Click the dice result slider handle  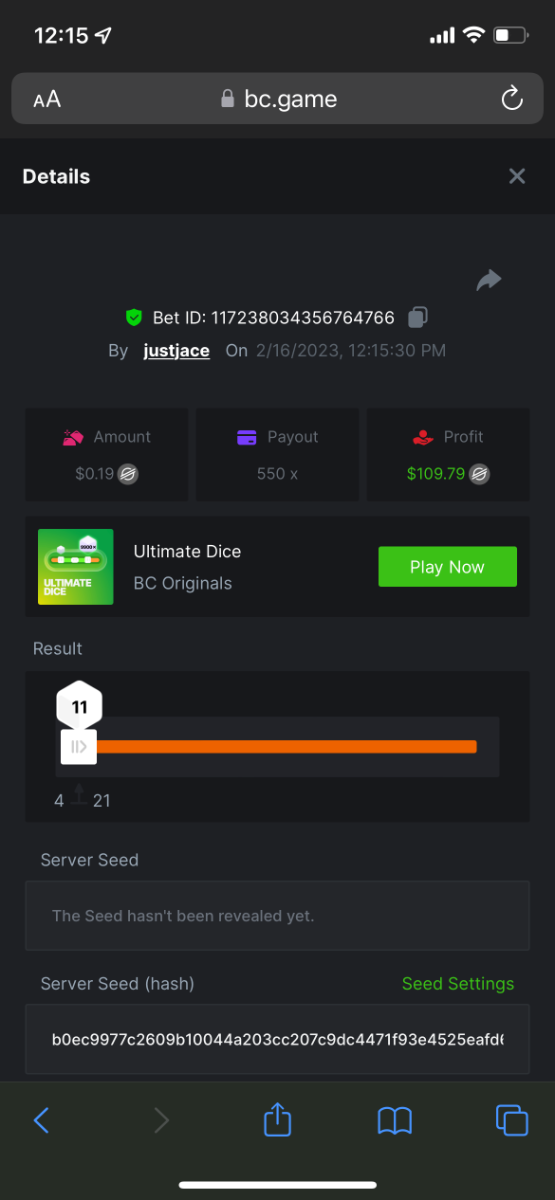pos(79,746)
